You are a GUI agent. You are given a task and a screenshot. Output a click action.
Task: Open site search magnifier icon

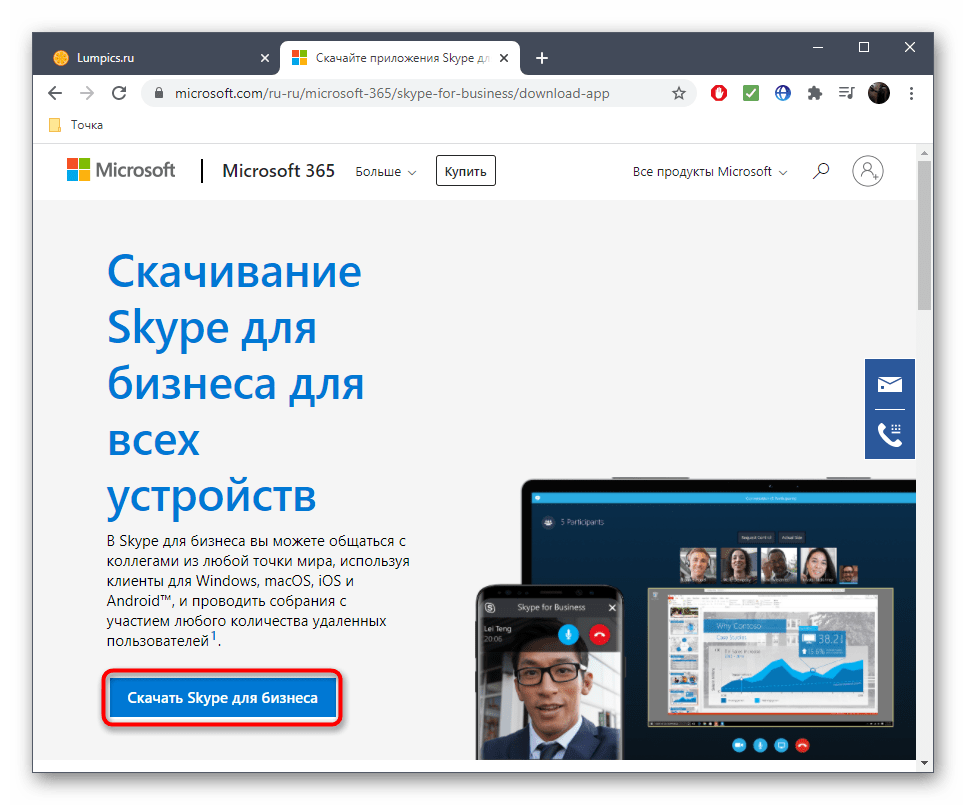821,171
